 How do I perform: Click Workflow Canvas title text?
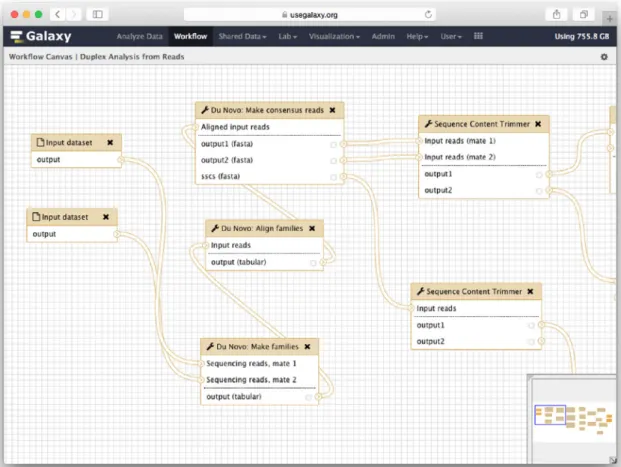[96, 57]
